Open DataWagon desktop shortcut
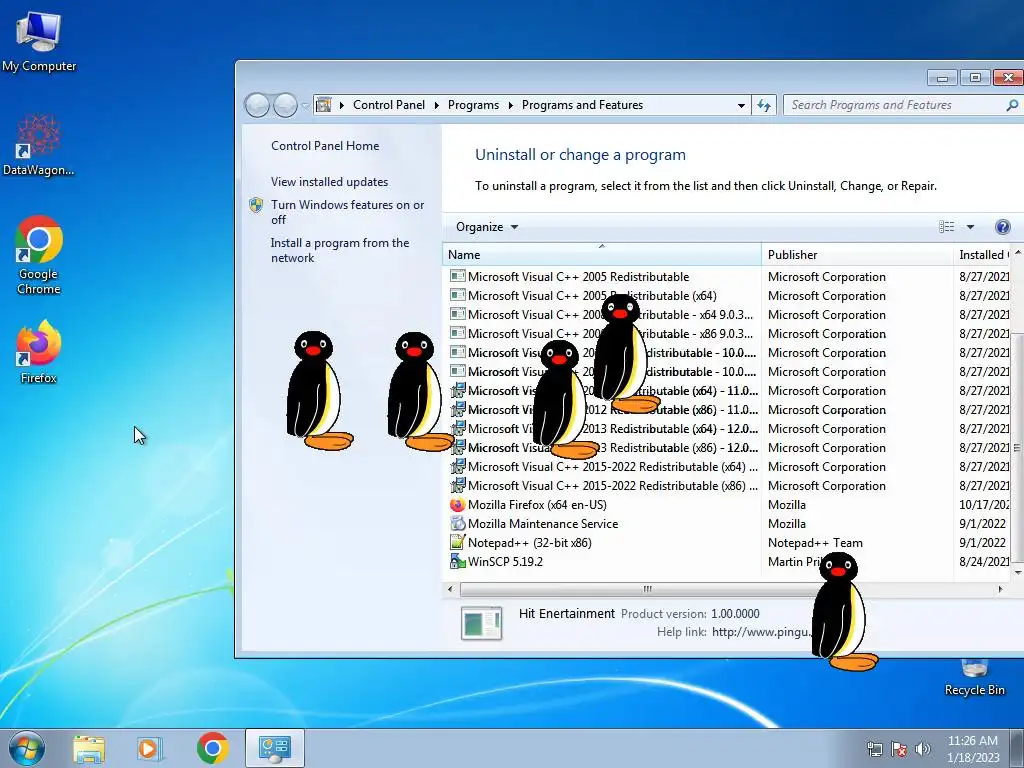Viewport: 1024px width, 768px height. point(39,146)
